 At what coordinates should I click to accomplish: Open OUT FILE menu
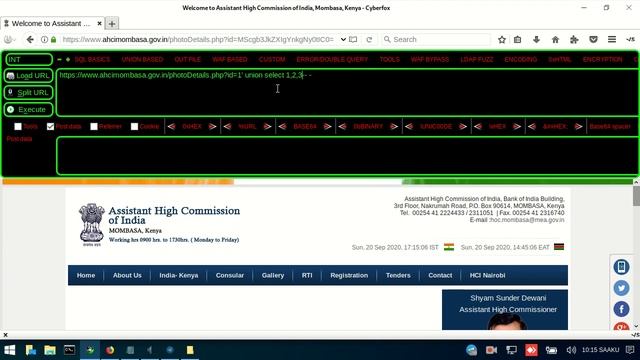[x=188, y=60]
